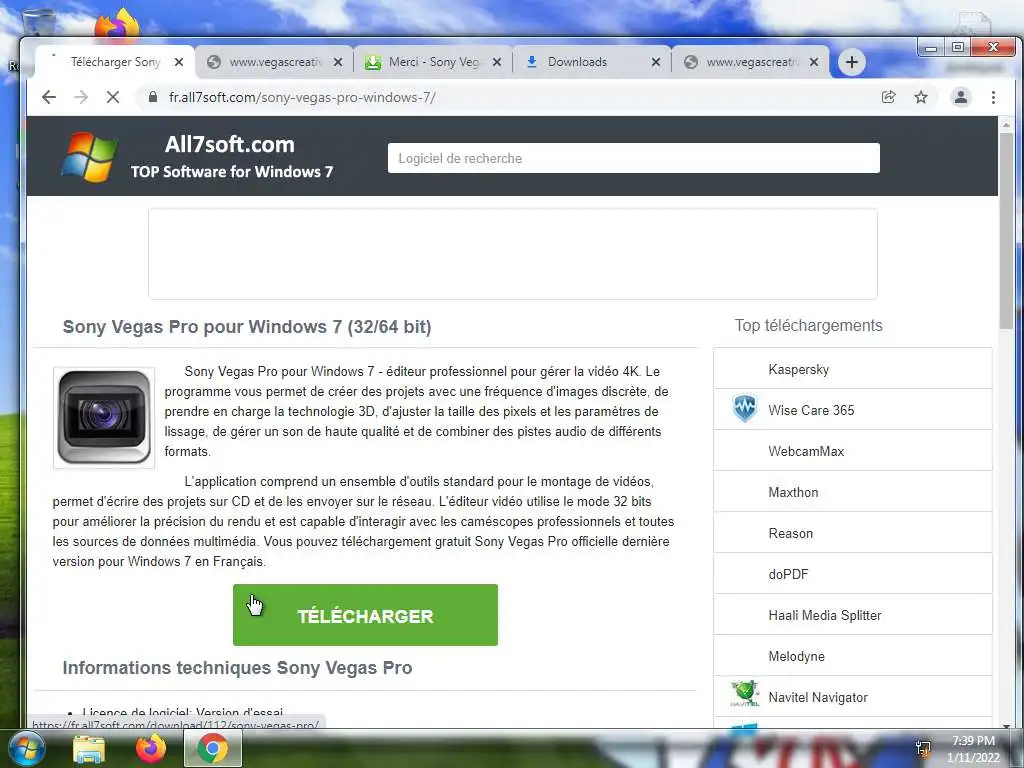The height and width of the screenshot is (768, 1024).
Task: Open a new tab with plus button
Action: tap(852, 62)
